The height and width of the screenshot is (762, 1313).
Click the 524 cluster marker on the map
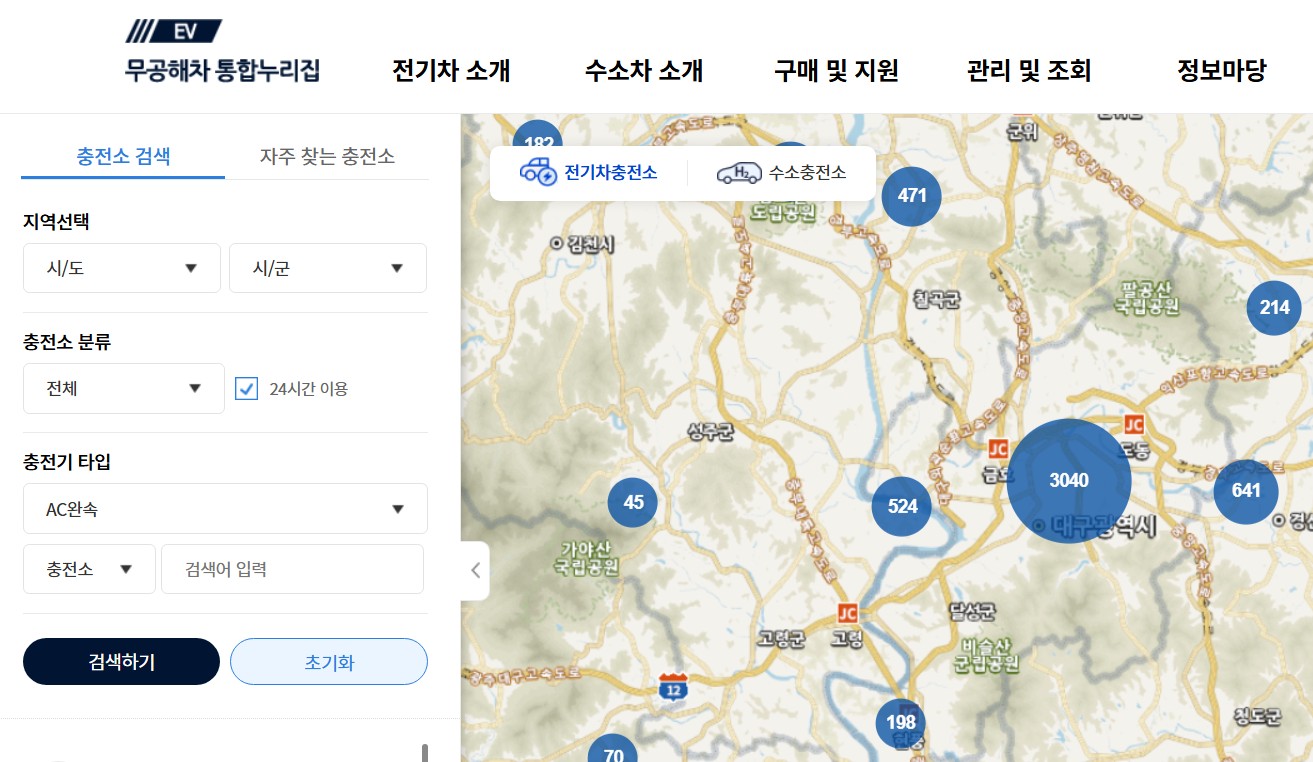[x=900, y=506]
